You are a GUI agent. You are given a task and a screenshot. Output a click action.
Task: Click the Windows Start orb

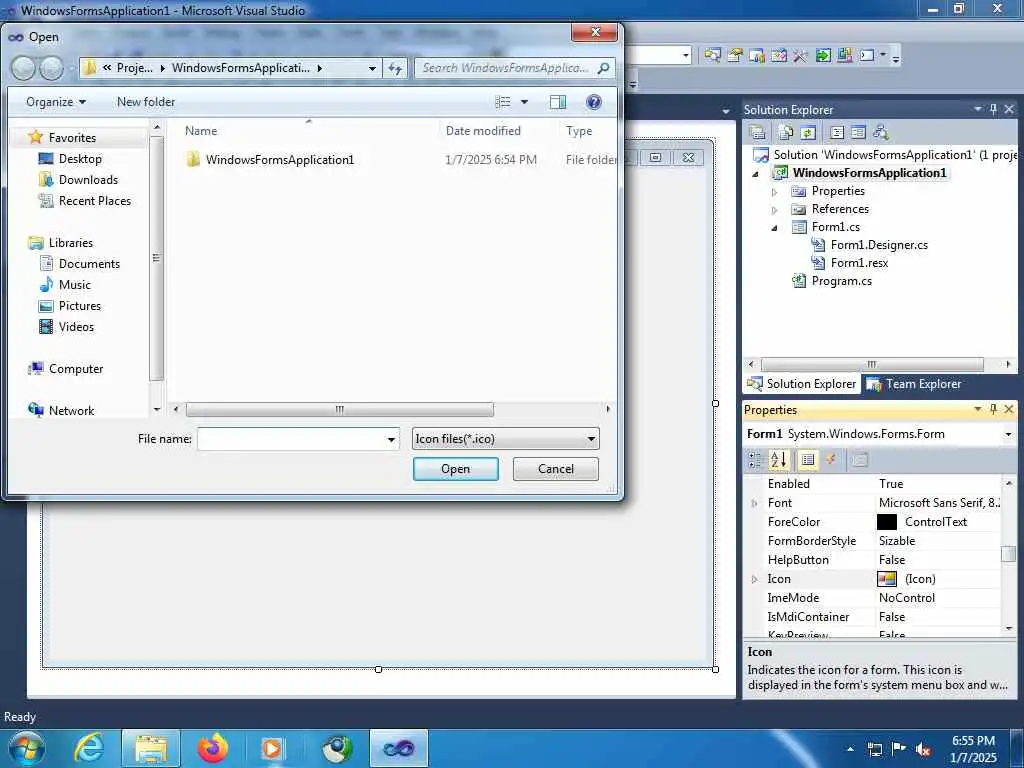click(x=26, y=748)
